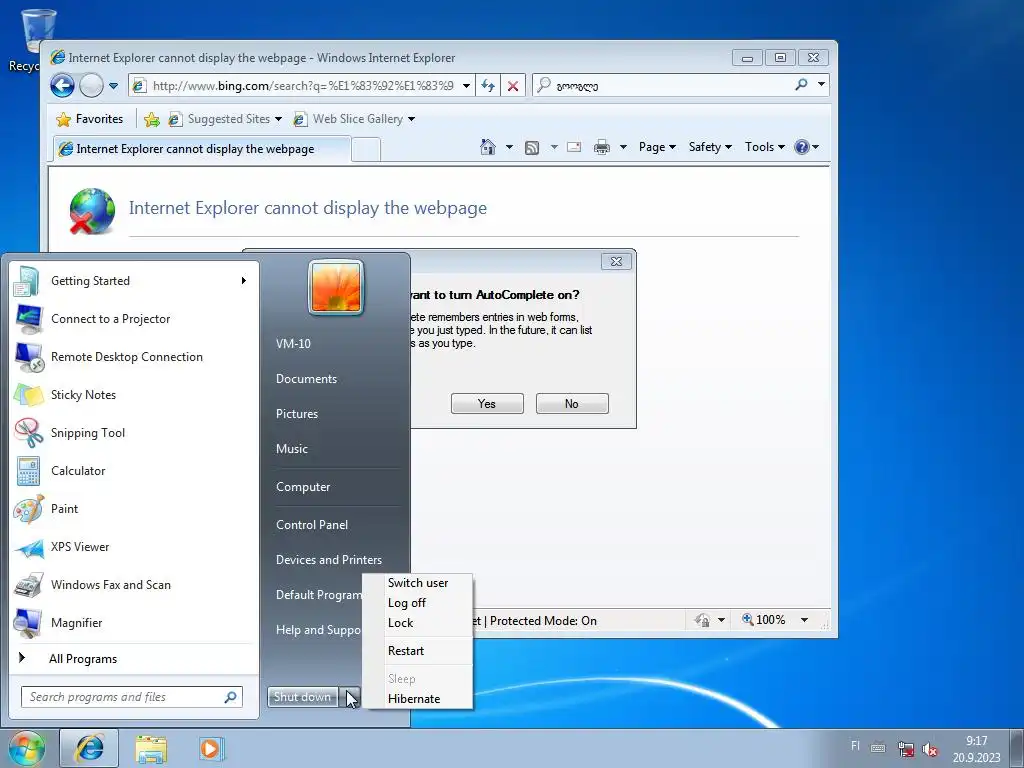
Task: Click No in AutoComplete dialog
Action: [572, 404]
